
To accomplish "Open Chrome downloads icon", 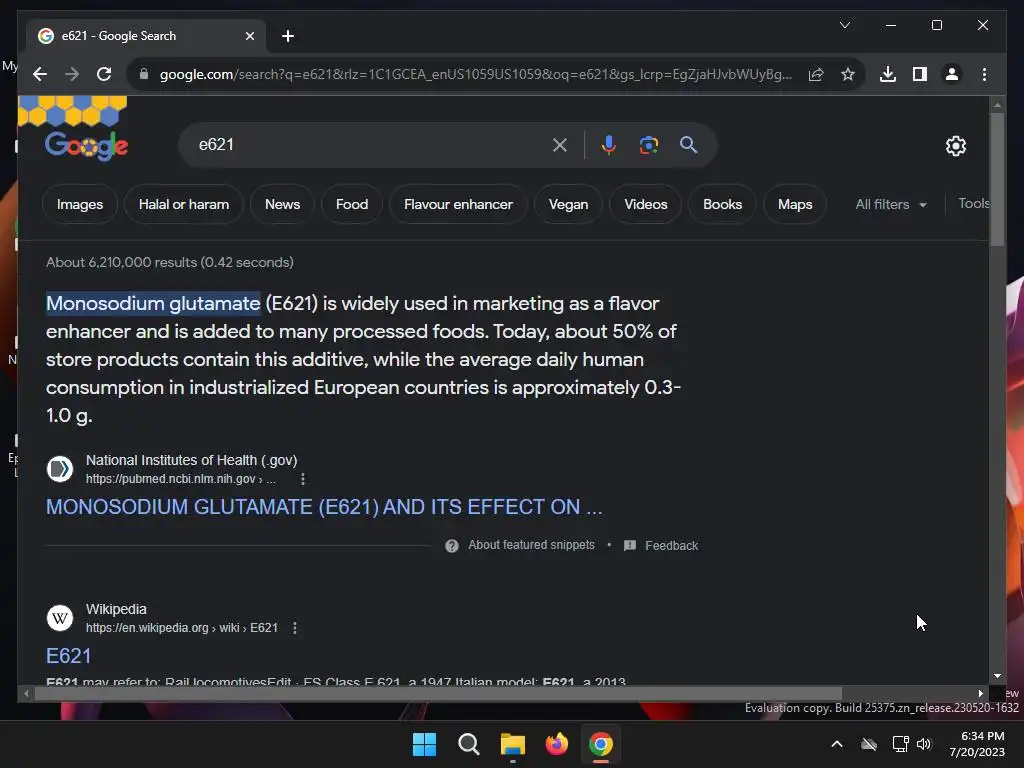I will click(888, 74).
